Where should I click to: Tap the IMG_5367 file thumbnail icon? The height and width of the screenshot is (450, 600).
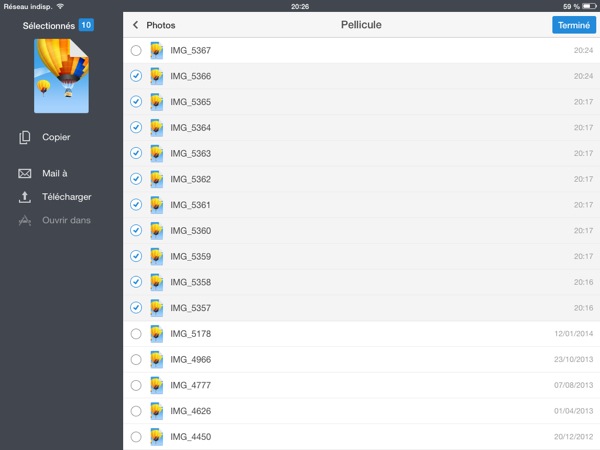pyautogui.click(x=156, y=50)
